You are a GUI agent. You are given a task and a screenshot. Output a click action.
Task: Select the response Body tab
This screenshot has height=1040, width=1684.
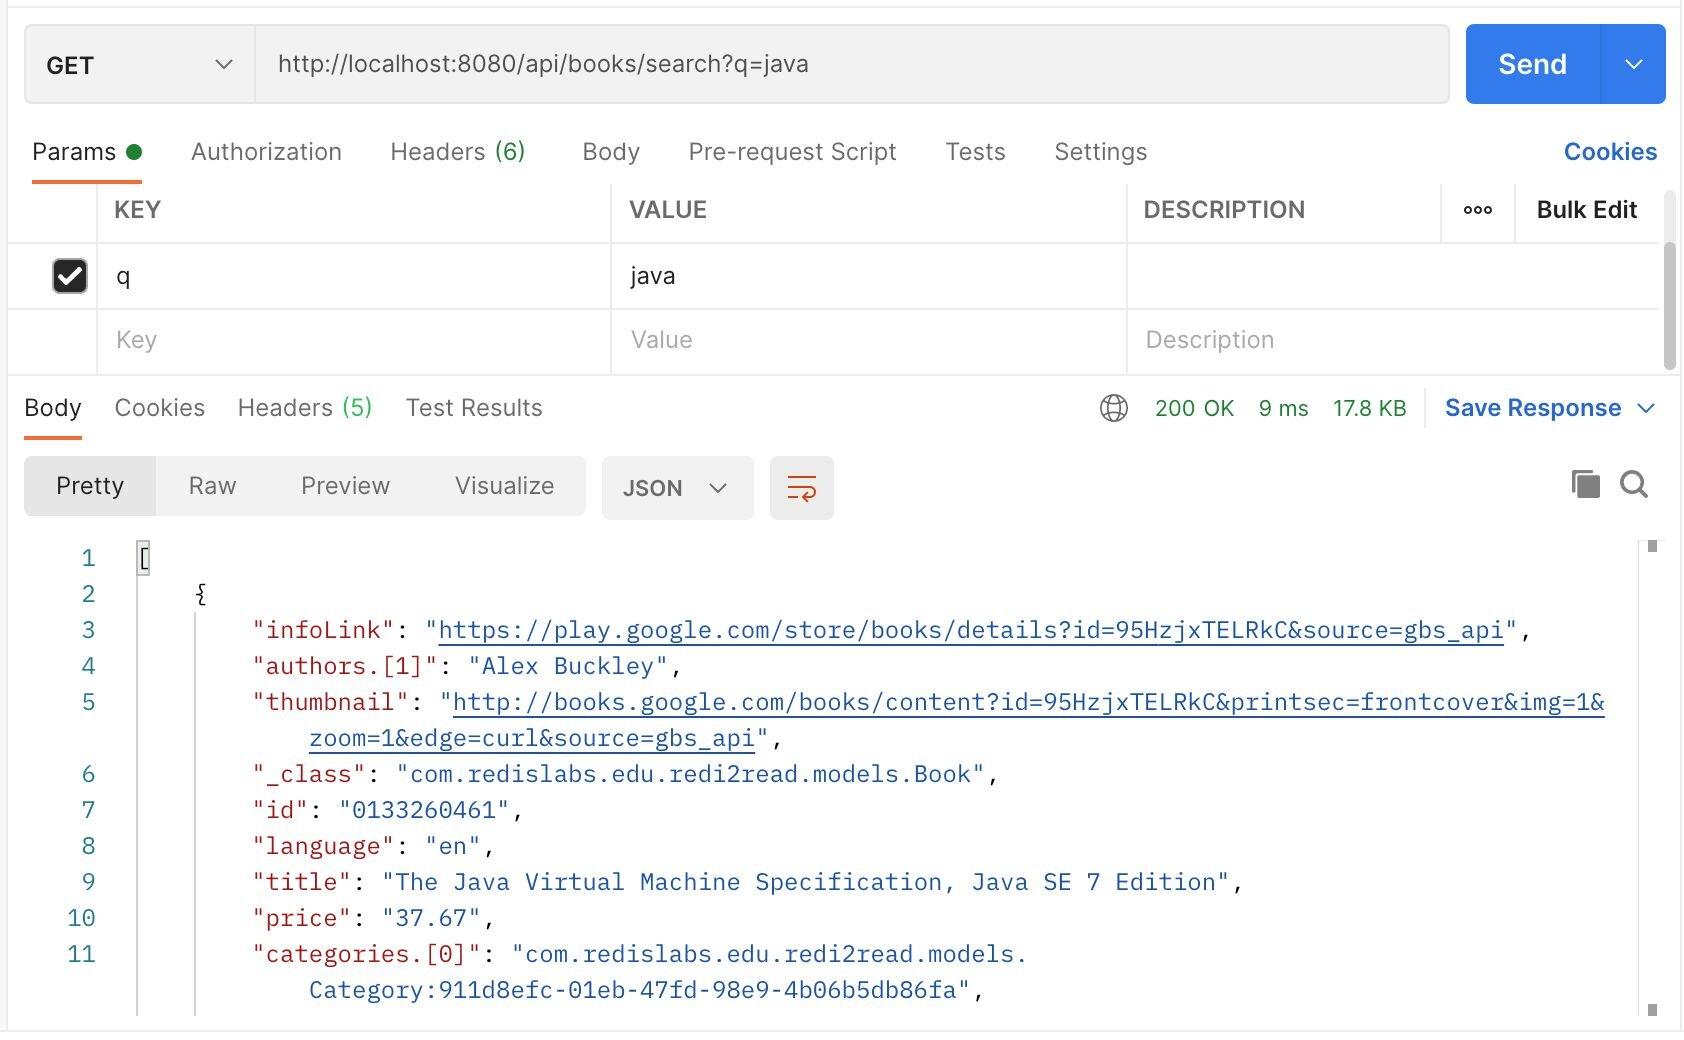(x=53, y=408)
